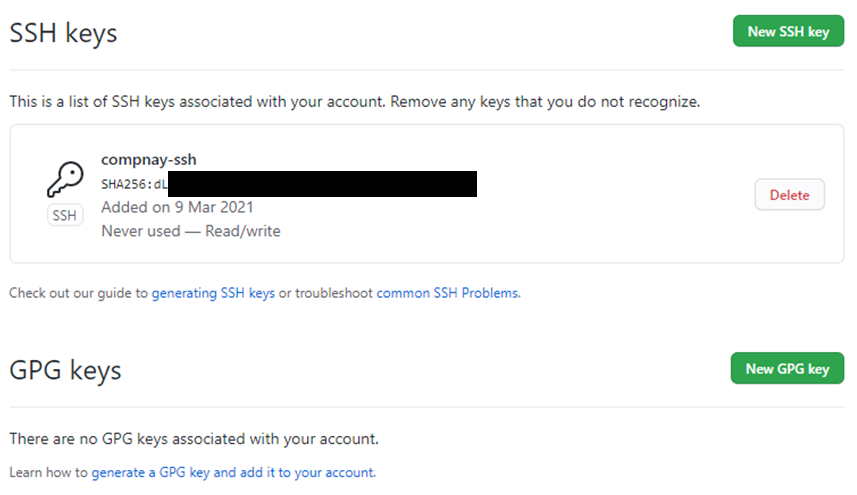The image size is (857, 495).
Task: Click the SSH keys list description sentence
Action: (x=355, y=102)
